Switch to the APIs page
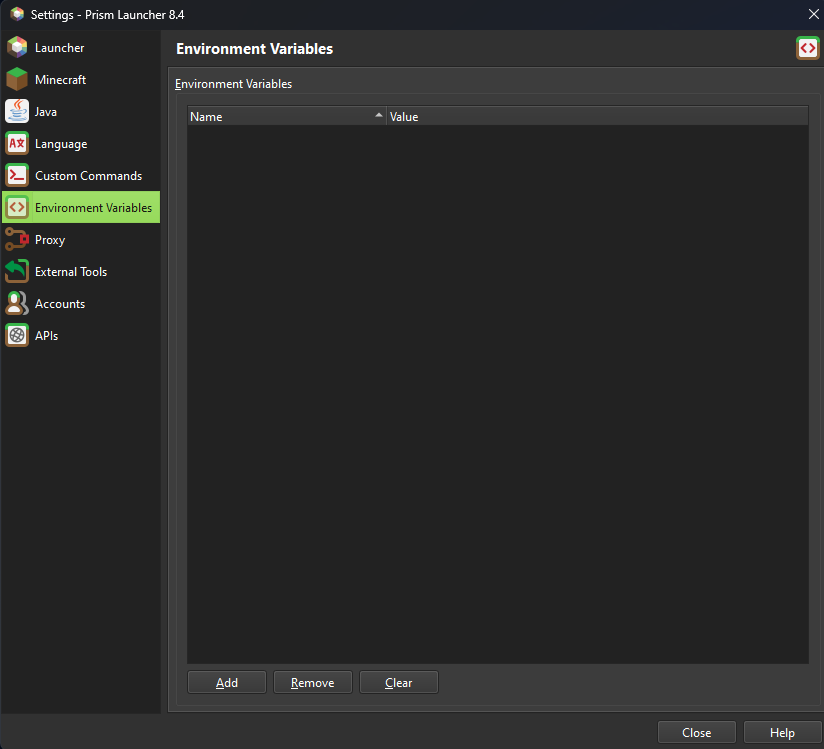The width and height of the screenshot is (824, 749). 81,335
